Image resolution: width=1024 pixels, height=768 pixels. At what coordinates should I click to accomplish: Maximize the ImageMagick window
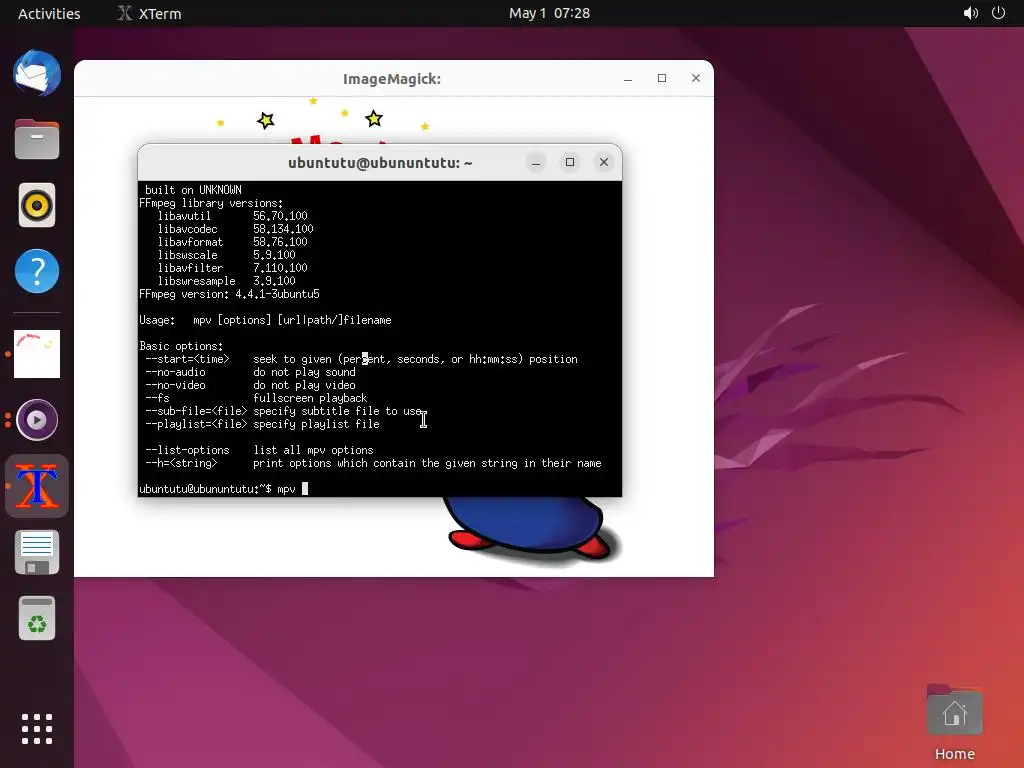coord(662,78)
